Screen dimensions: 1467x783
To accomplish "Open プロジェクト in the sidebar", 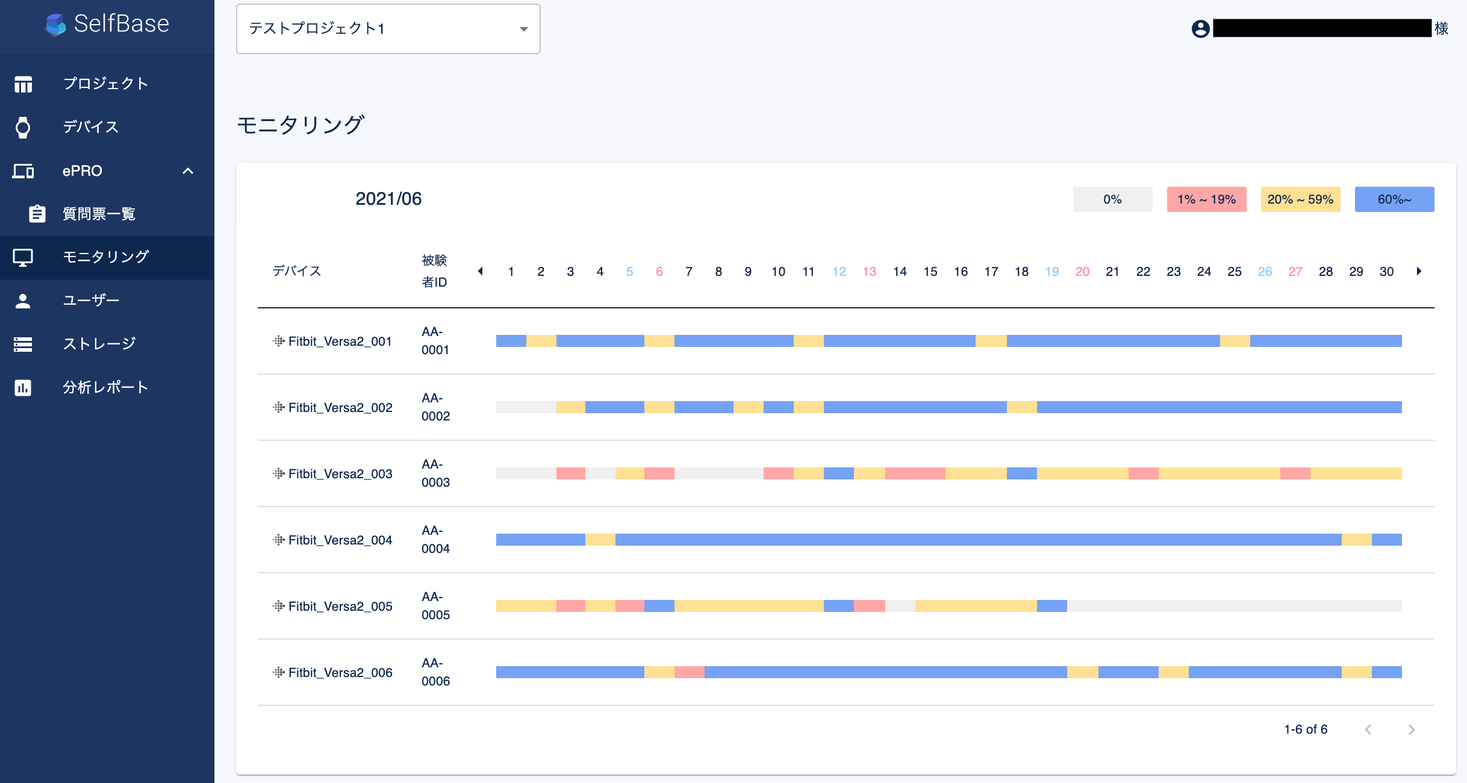I will [107, 84].
